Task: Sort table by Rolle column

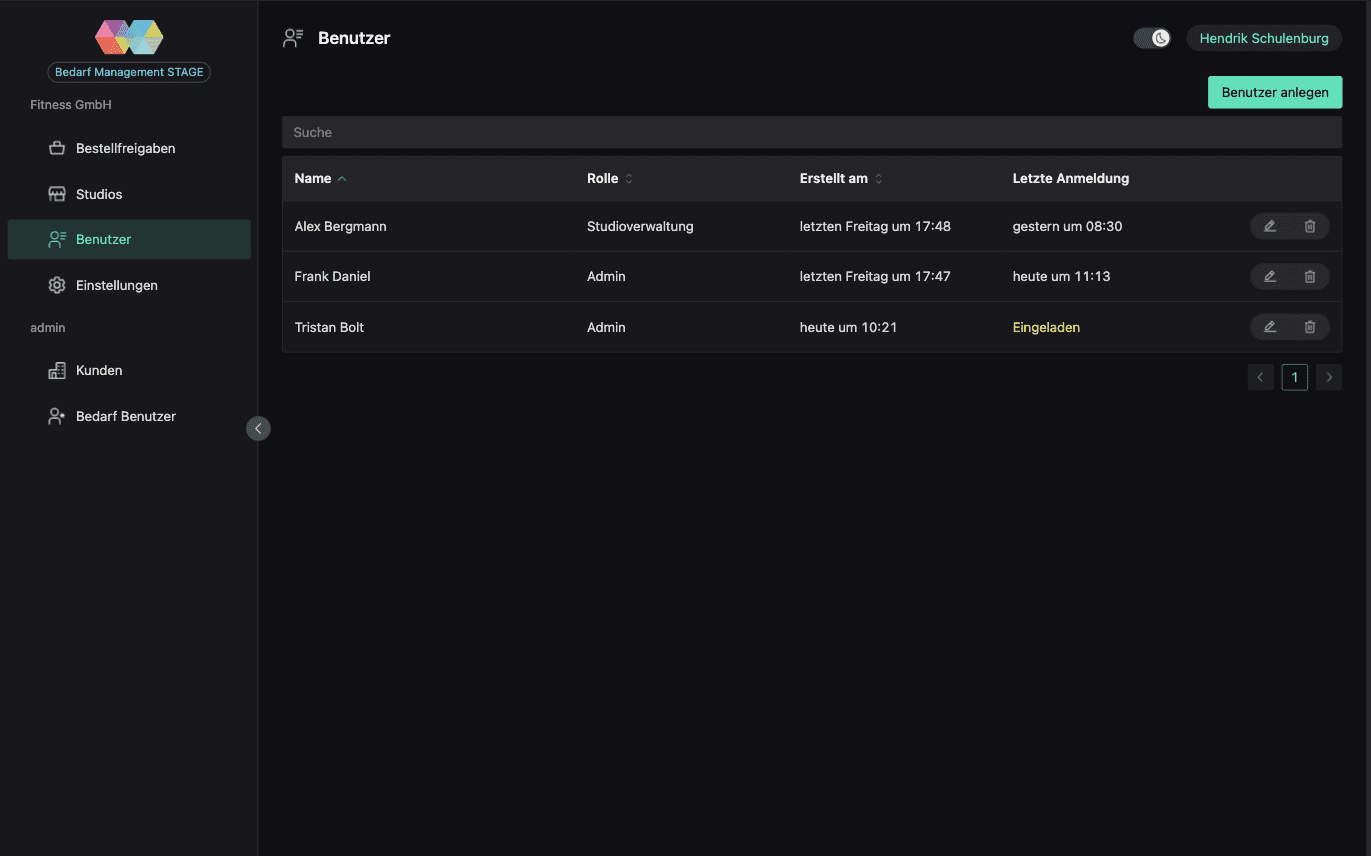Action: coord(610,178)
